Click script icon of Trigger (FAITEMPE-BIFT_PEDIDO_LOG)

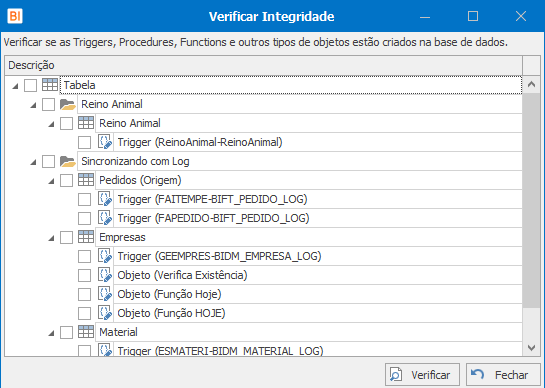pos(105,199)
